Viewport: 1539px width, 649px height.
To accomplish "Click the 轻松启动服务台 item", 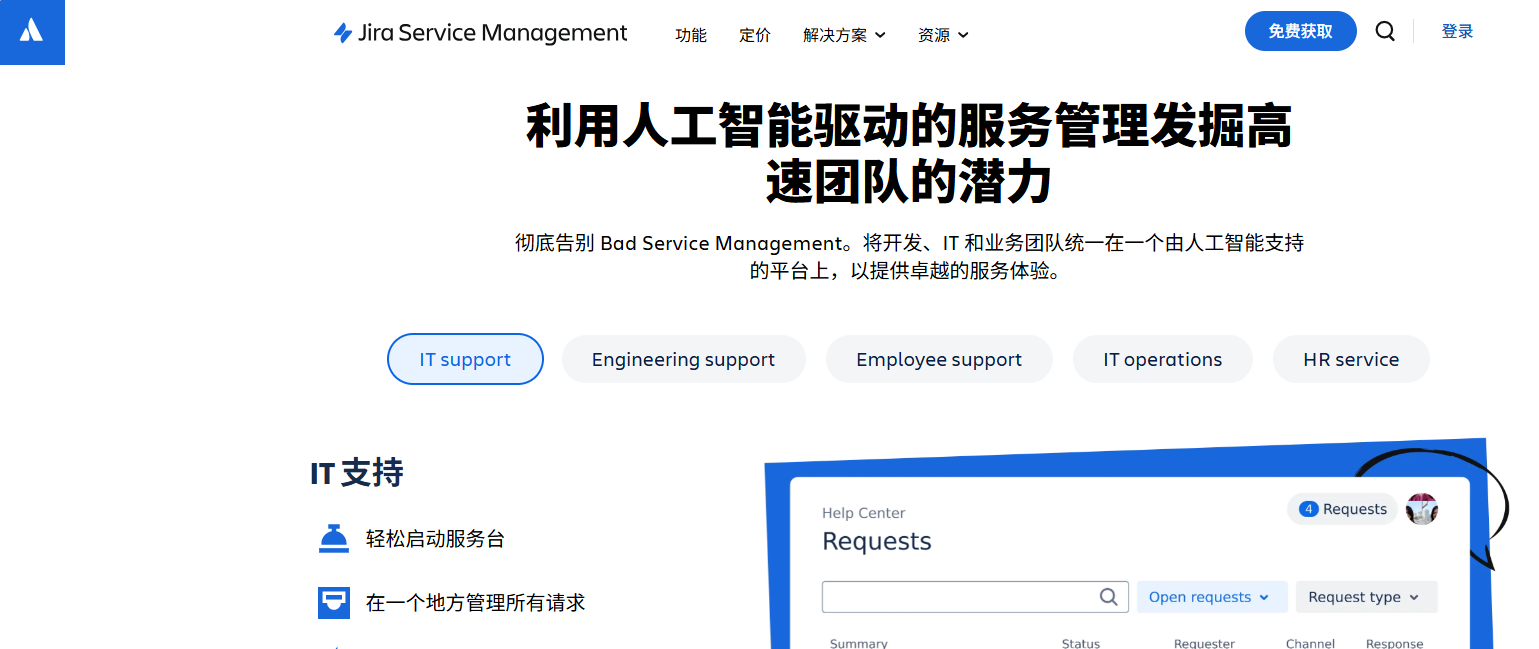I will [x=435, y=539].
